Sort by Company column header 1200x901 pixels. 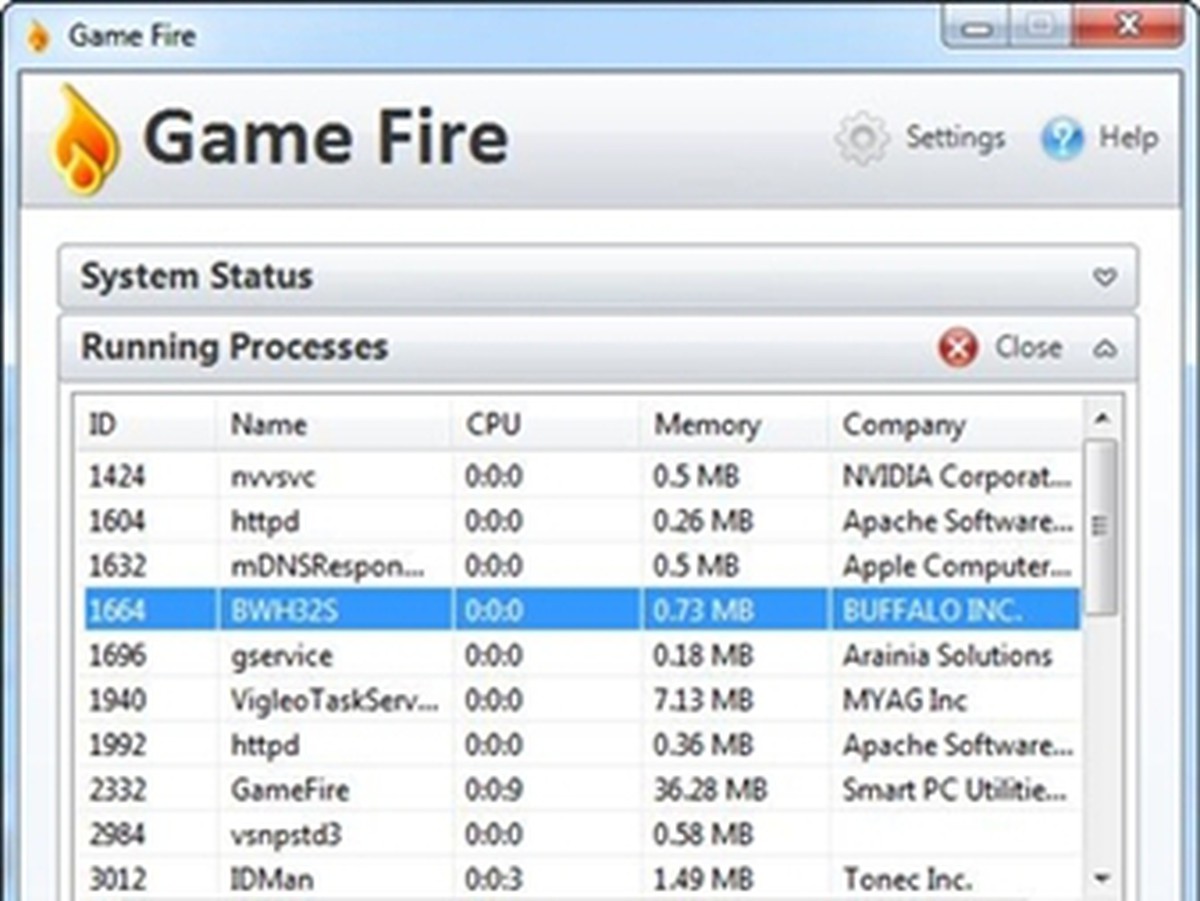pos(956,425)
